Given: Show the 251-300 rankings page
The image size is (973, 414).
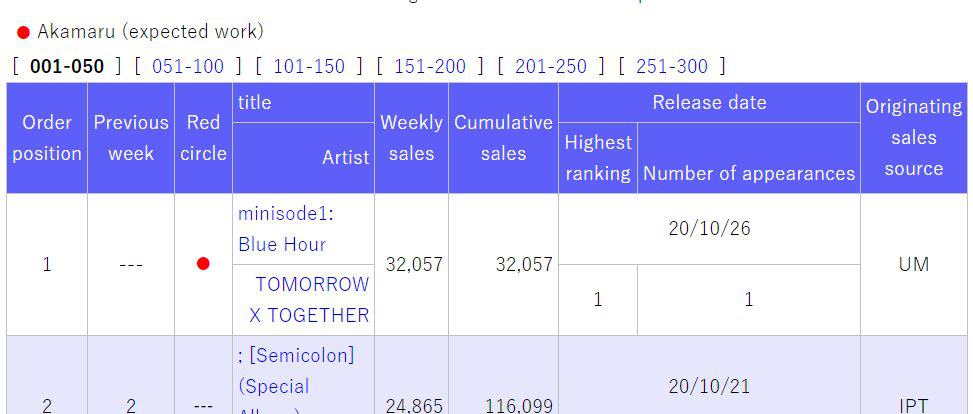Looking at the screenshot, I should [672, 66].
